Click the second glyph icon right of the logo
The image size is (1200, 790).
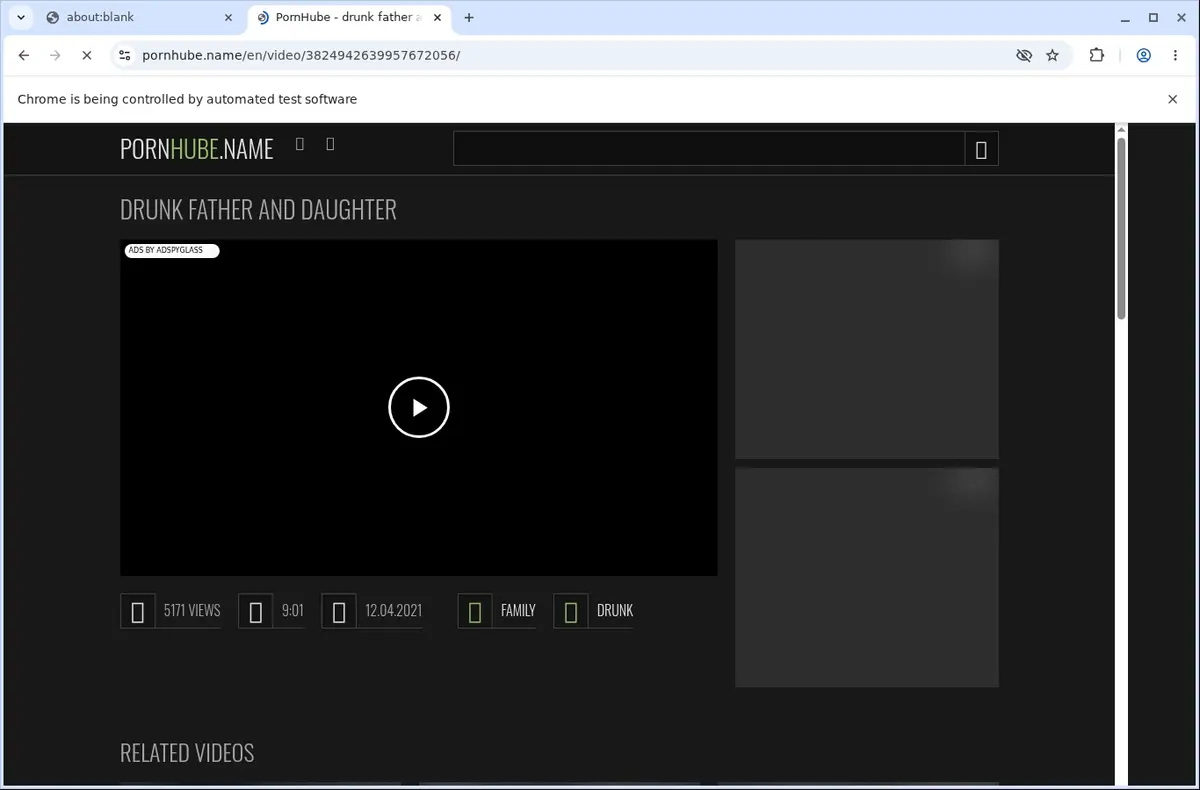331,144
